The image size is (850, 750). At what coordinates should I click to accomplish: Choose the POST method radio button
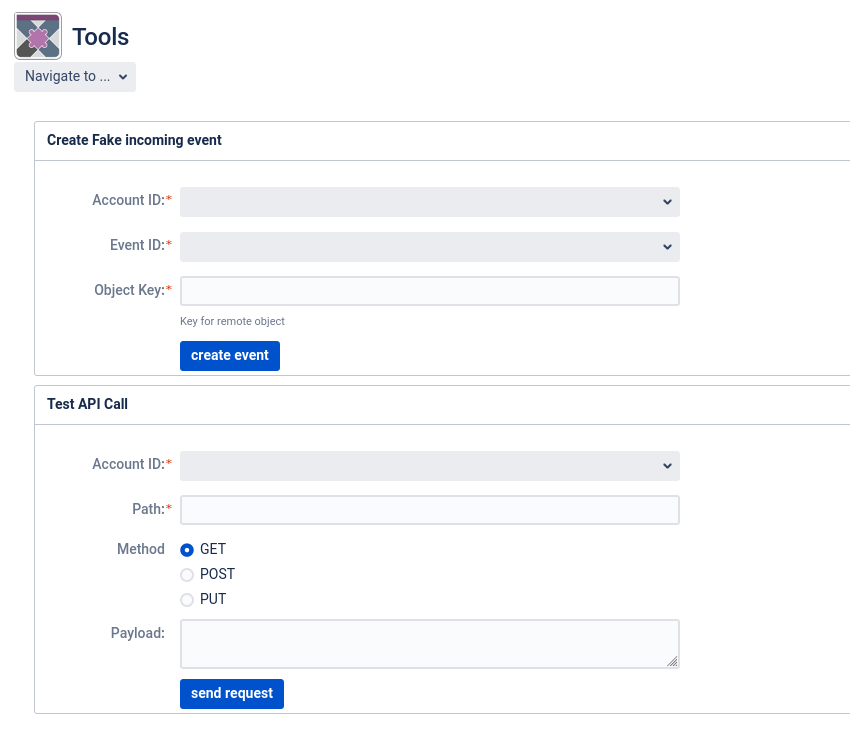click(187, 575)
